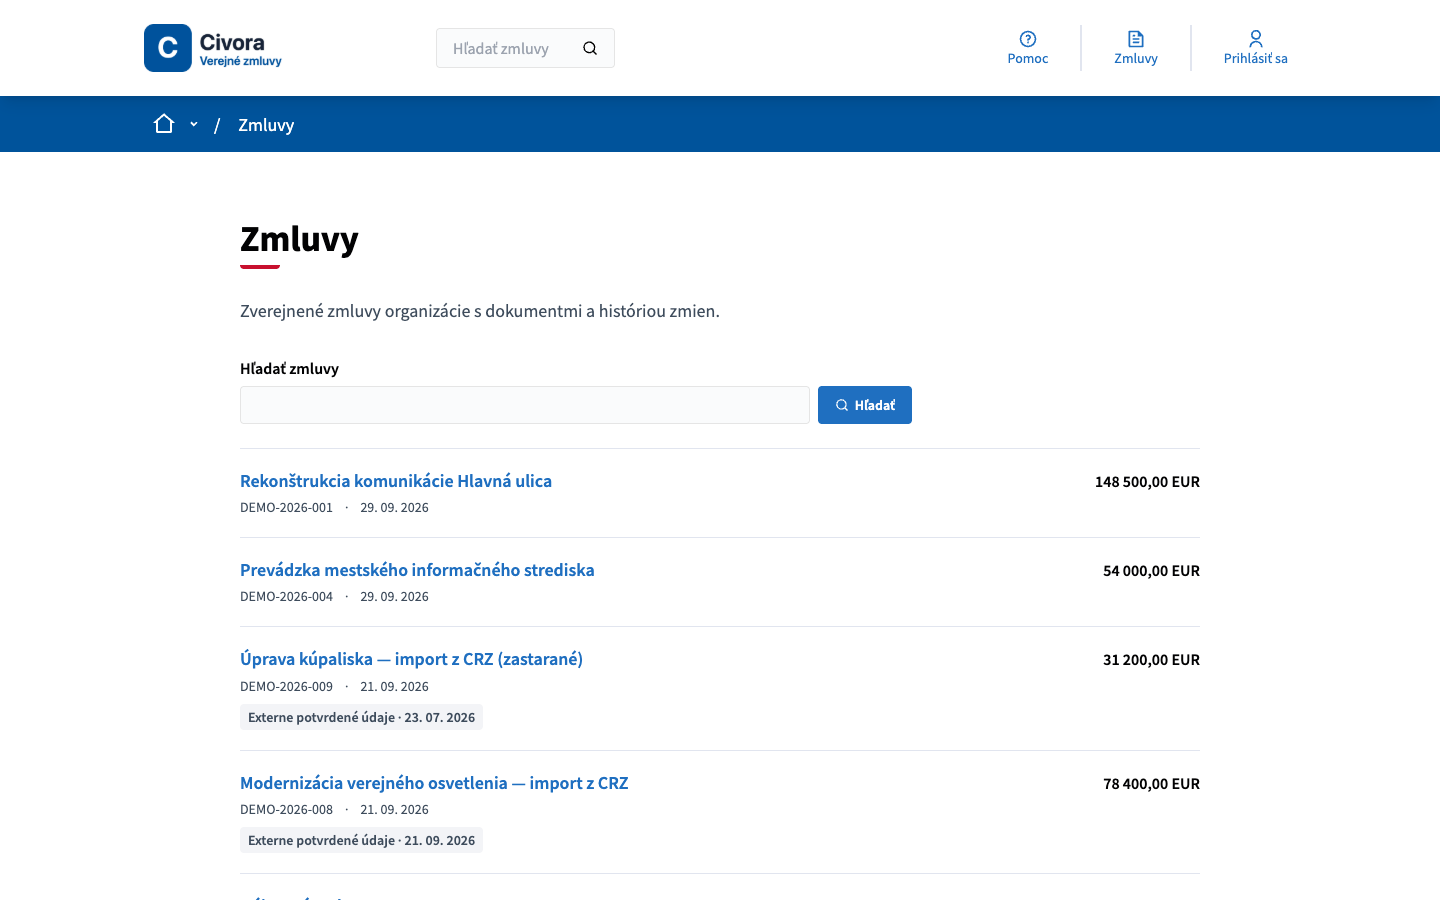Click the Civora logo icon
The image size is (1440, 900).
(x=168, y=48)
